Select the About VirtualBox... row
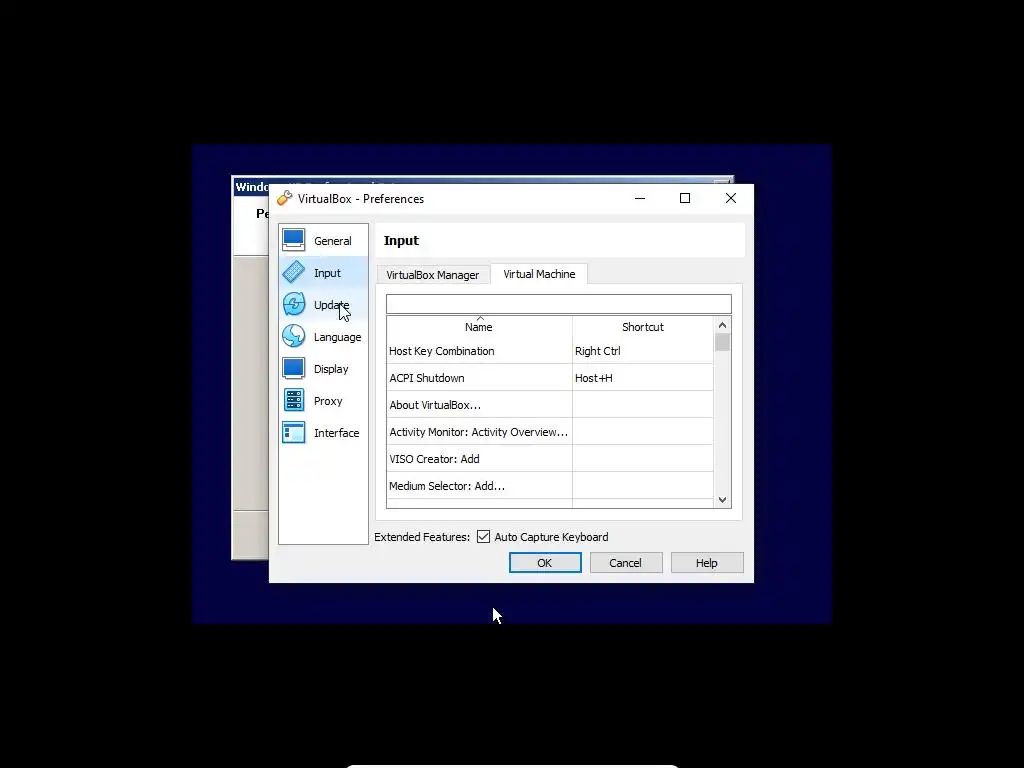Viewport: 1024px width, 768px height. click(x=550, y=405)
